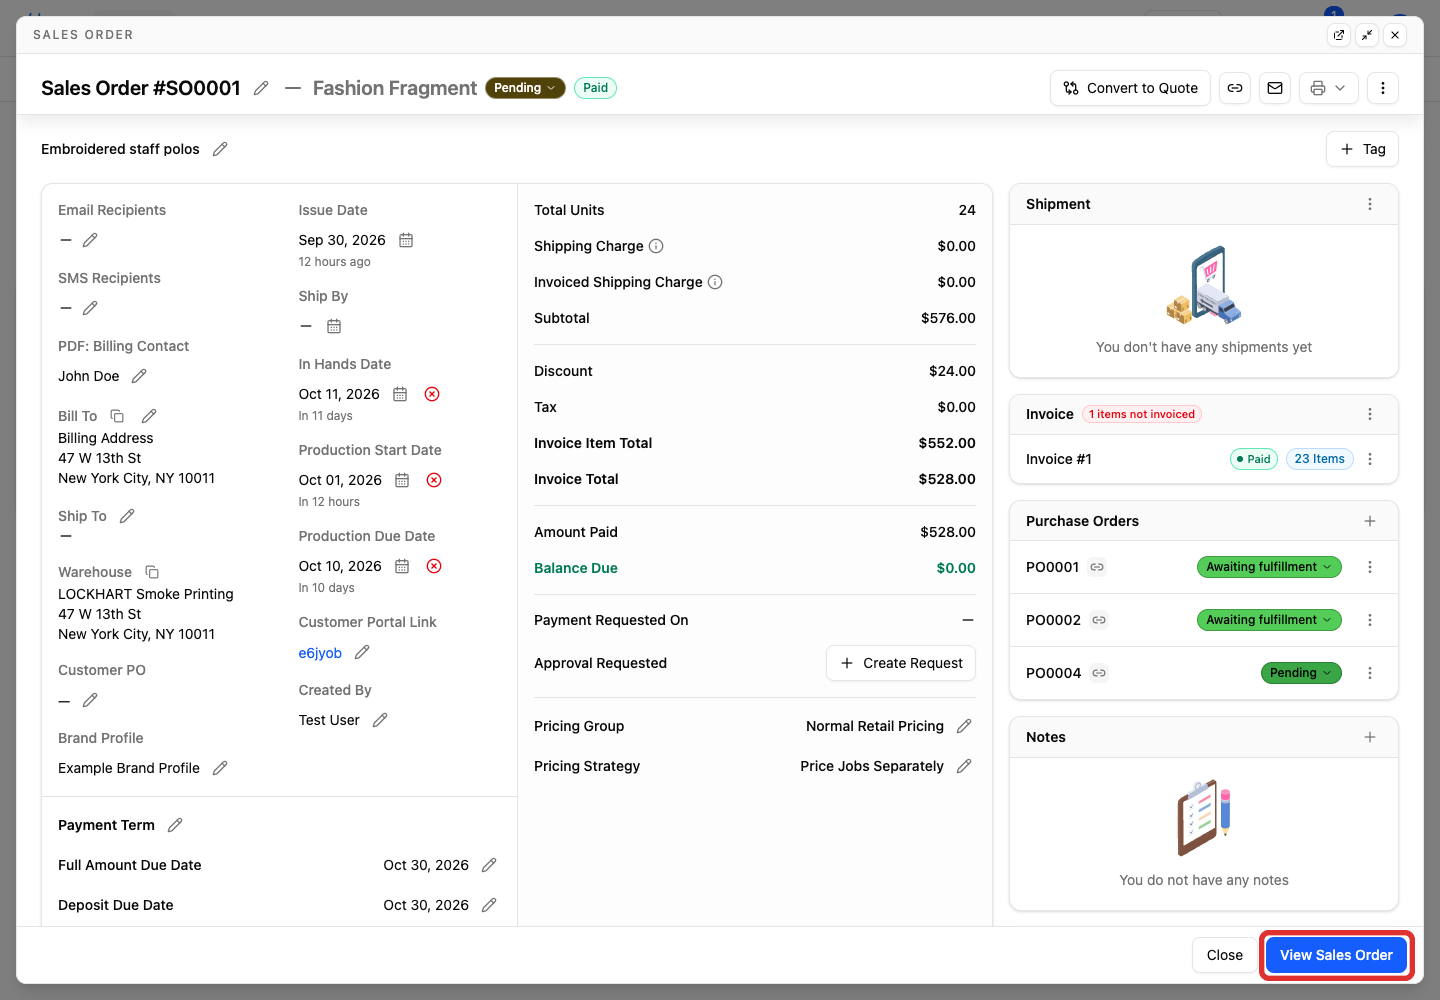Open Issue Date calendar picker
Viewport: 1440px width, 1000px height.
click(406, 240)
